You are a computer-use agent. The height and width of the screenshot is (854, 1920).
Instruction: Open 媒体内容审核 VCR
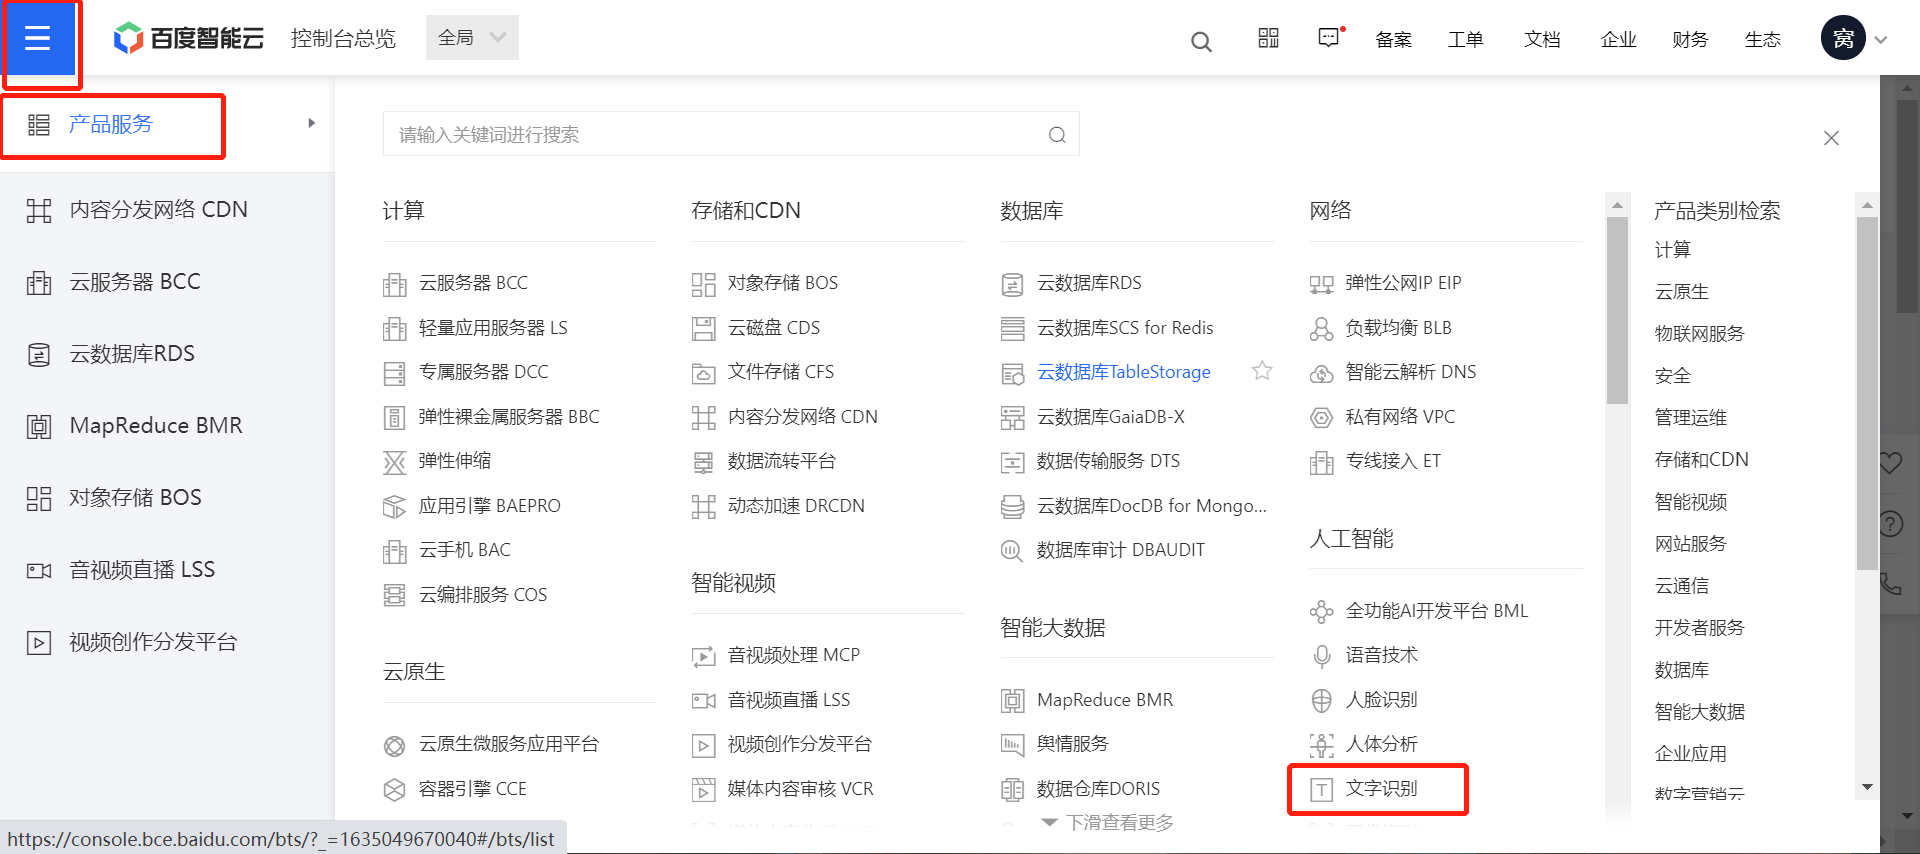(x=800, y=789)
